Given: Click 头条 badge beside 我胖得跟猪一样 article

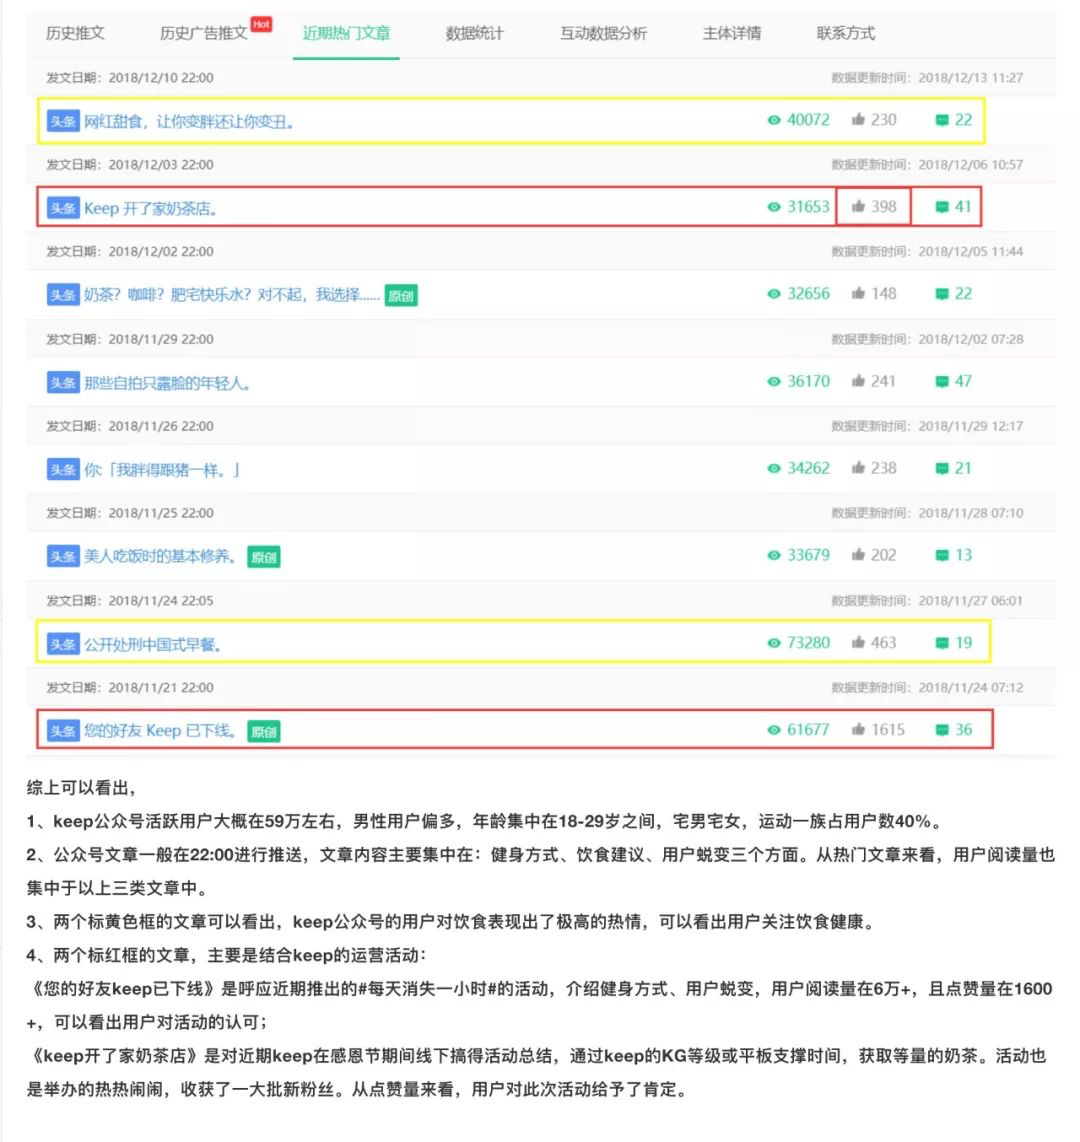Looking at the screenshot, I should (63, 470).
